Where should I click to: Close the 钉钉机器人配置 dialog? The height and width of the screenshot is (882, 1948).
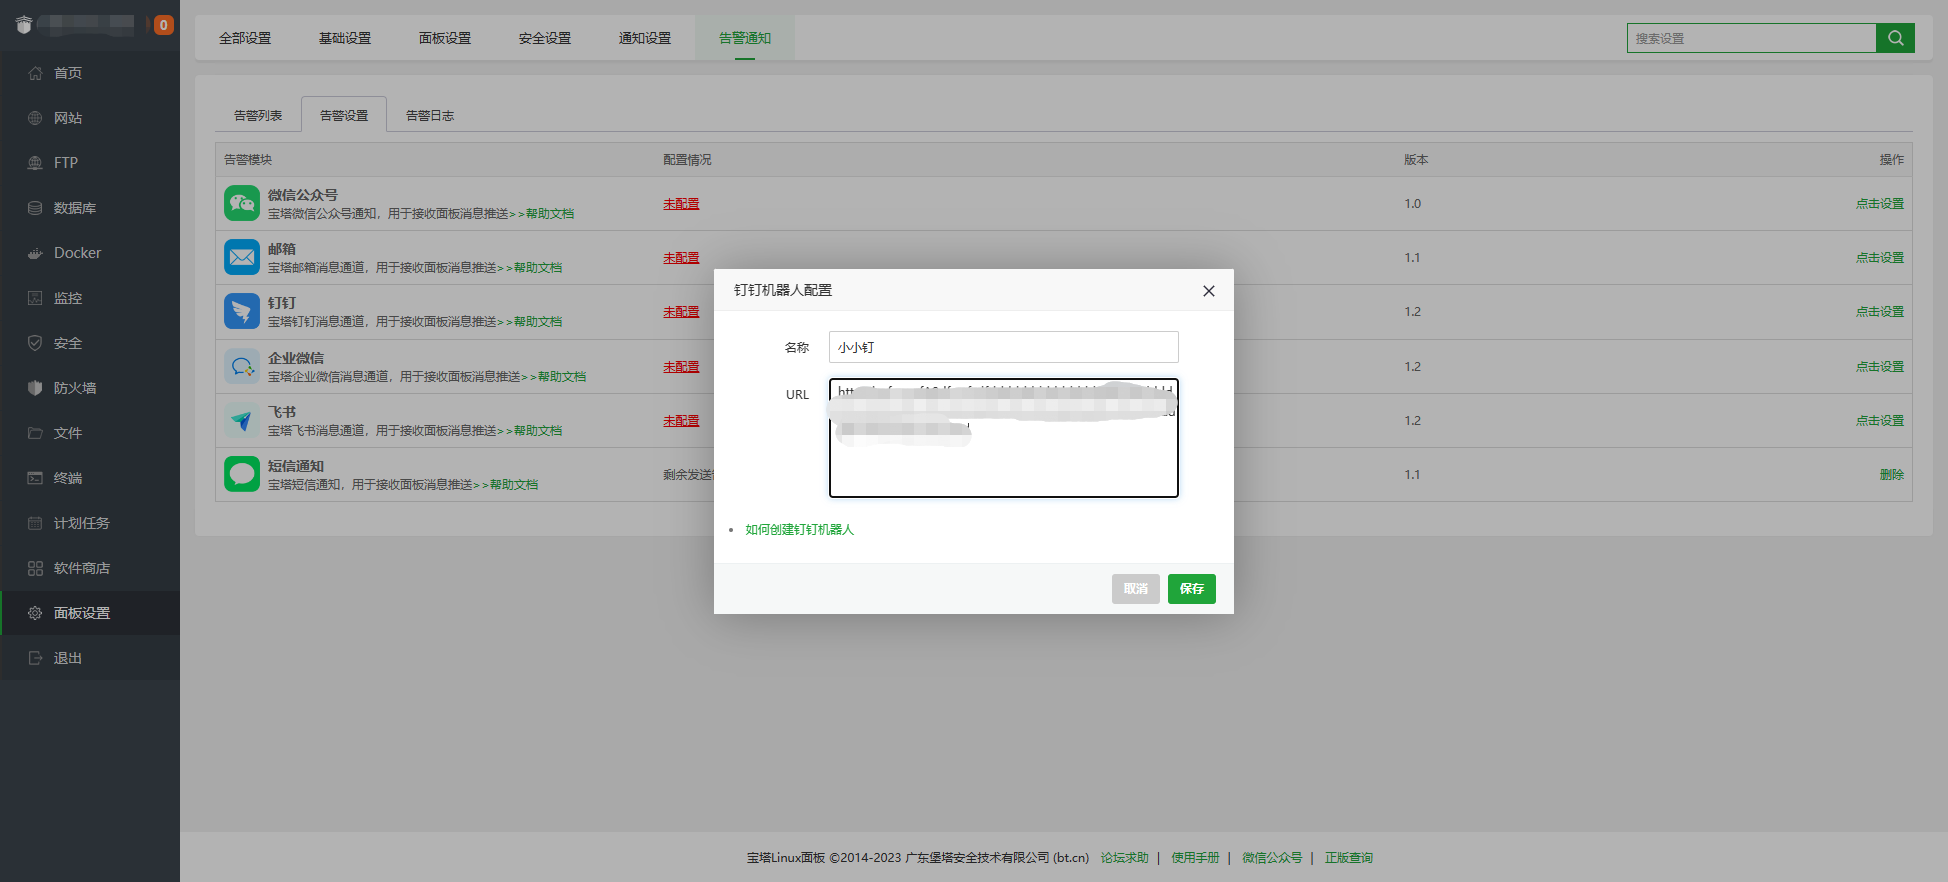coord(1208,291)
